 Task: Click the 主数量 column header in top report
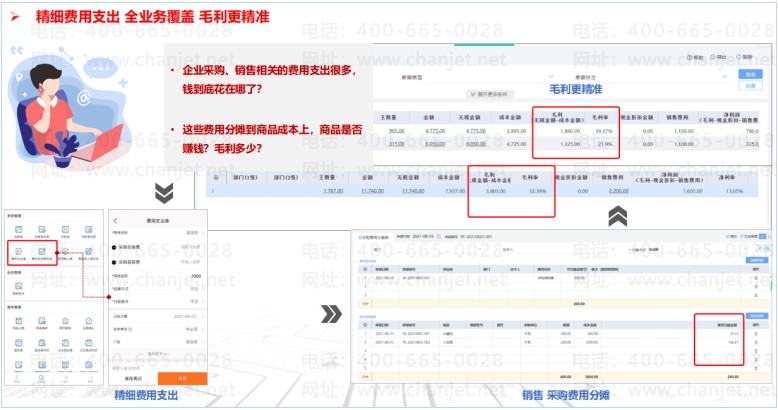tap(389, 118)
